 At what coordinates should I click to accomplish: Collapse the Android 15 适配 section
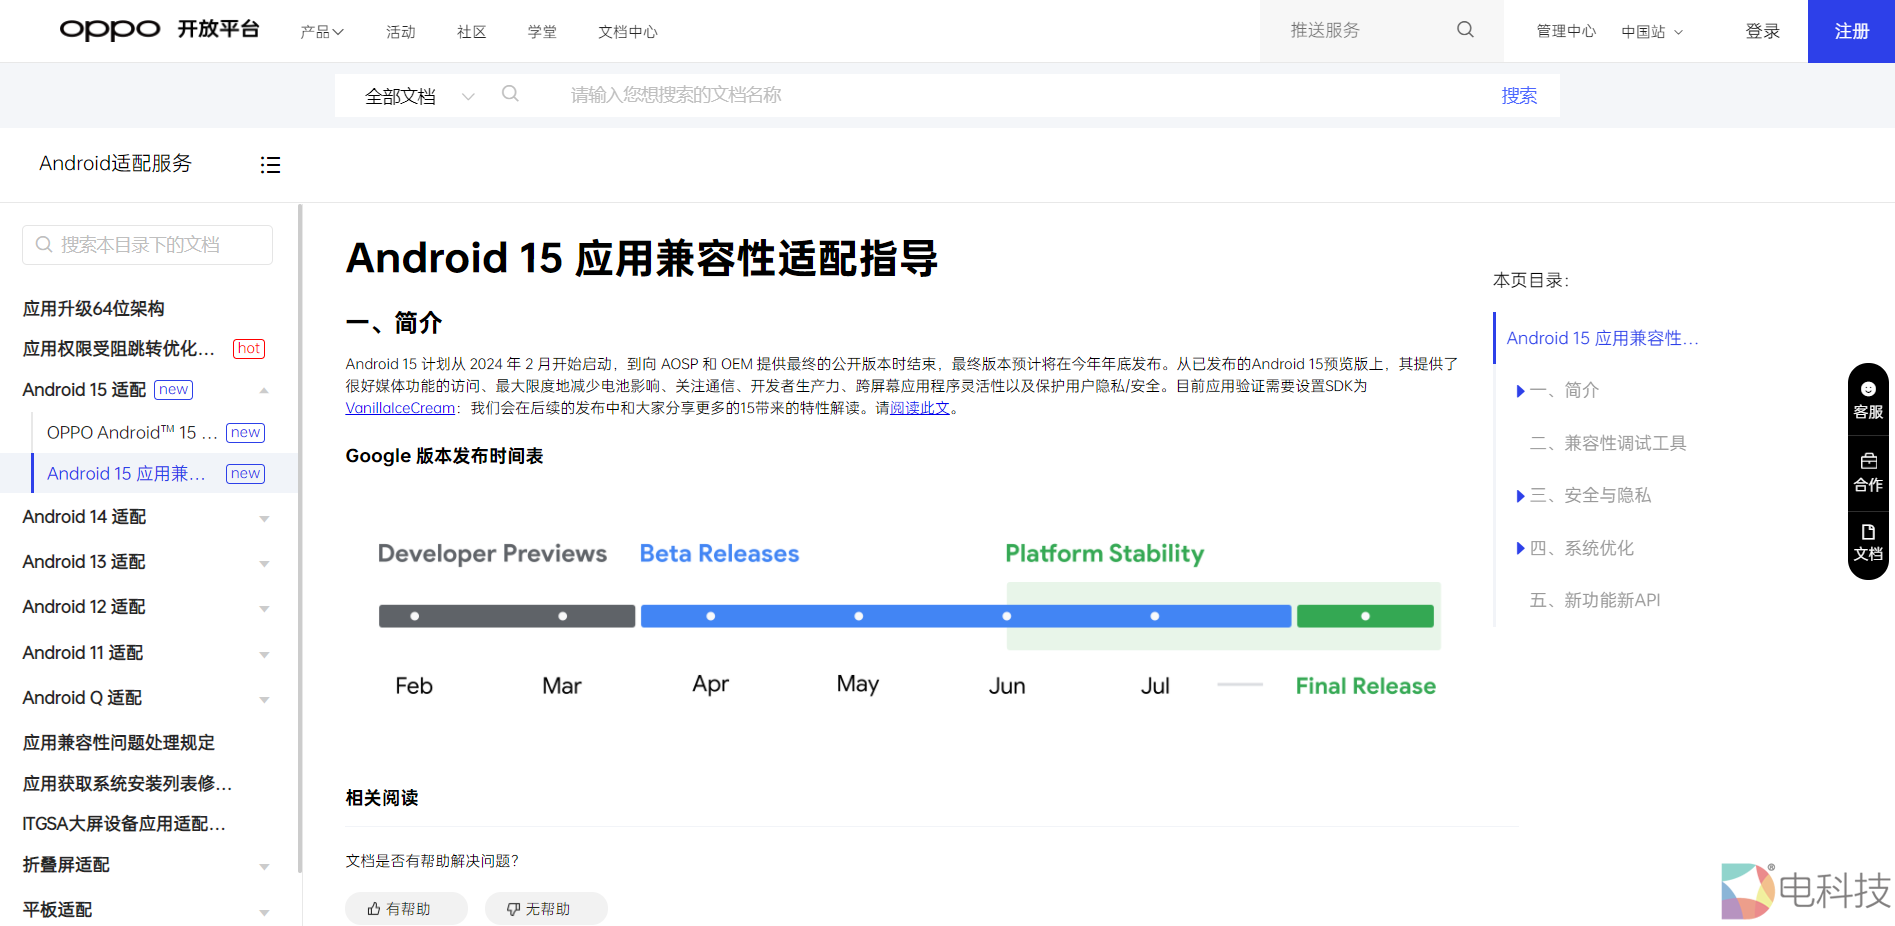coord(264,390)
